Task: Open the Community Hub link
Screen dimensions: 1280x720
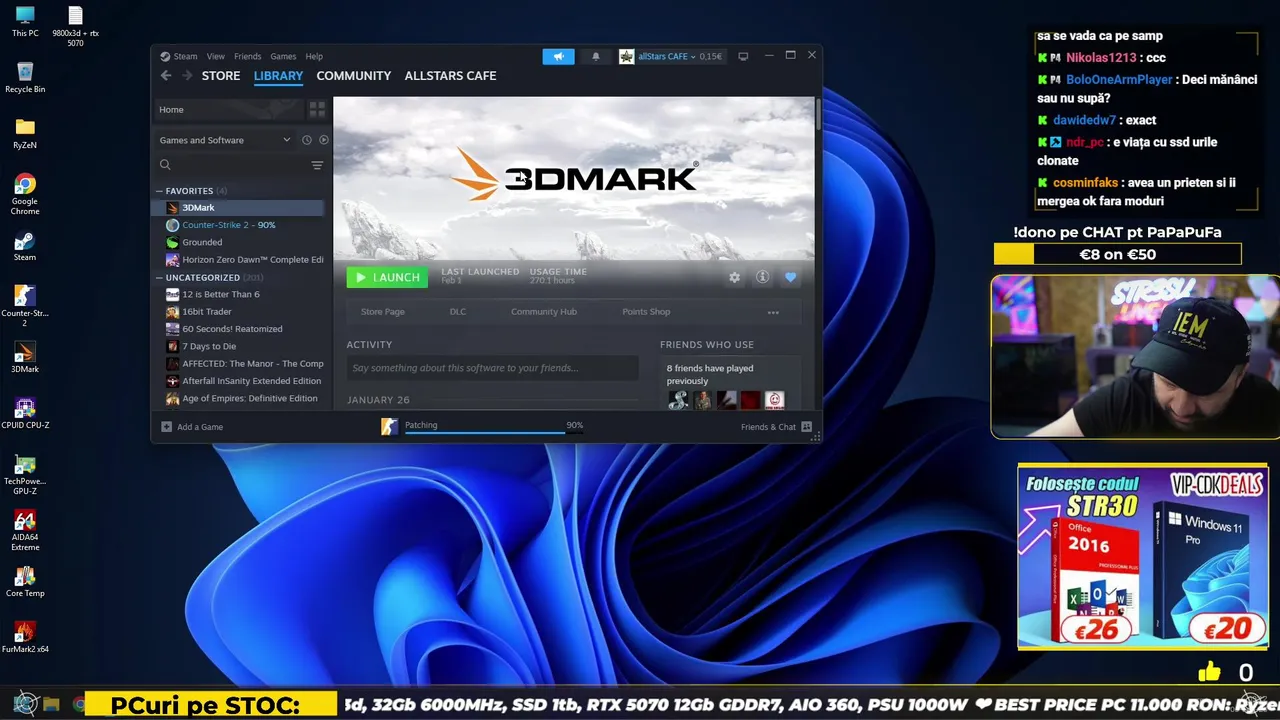Action: pos(544,312)
